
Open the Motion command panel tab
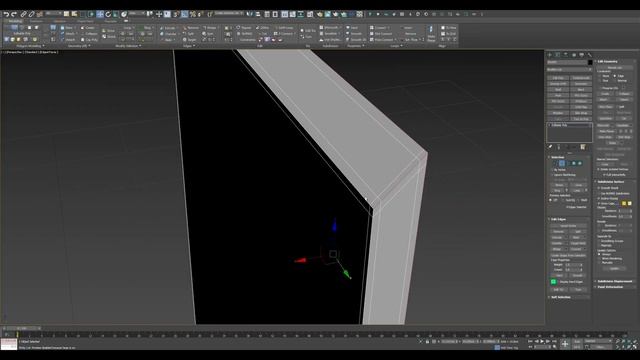(574, 55)
